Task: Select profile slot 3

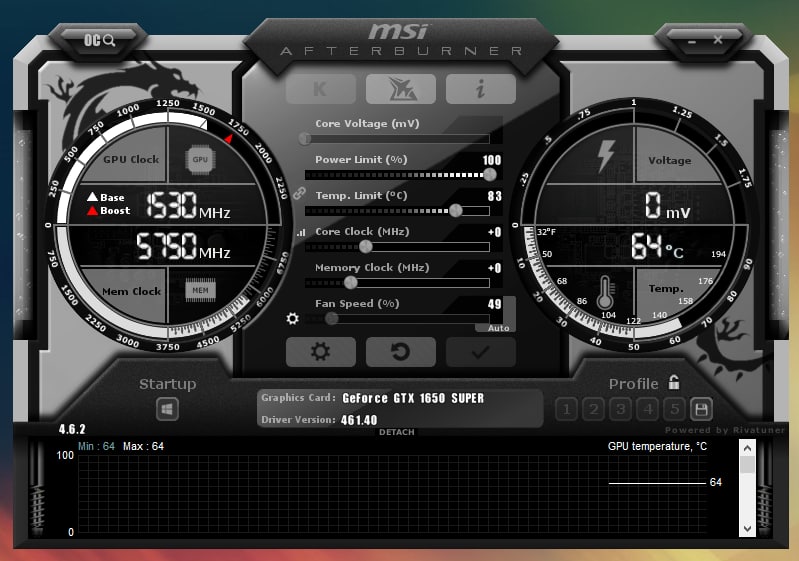Action: tap(621, 409)
